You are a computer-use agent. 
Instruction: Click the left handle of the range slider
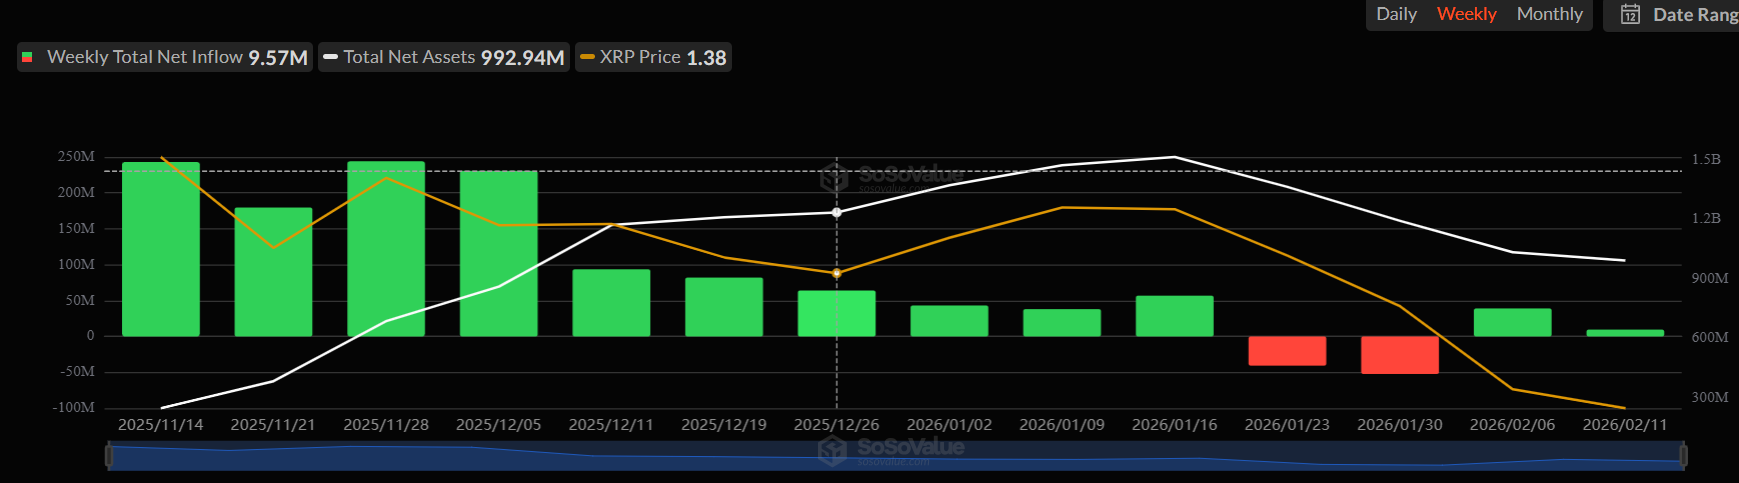tap(110, 456)
